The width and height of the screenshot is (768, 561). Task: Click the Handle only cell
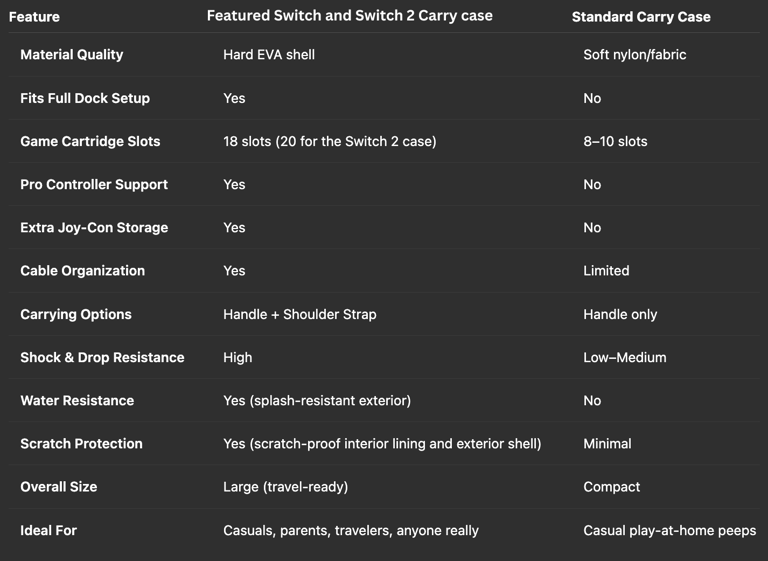620,314
